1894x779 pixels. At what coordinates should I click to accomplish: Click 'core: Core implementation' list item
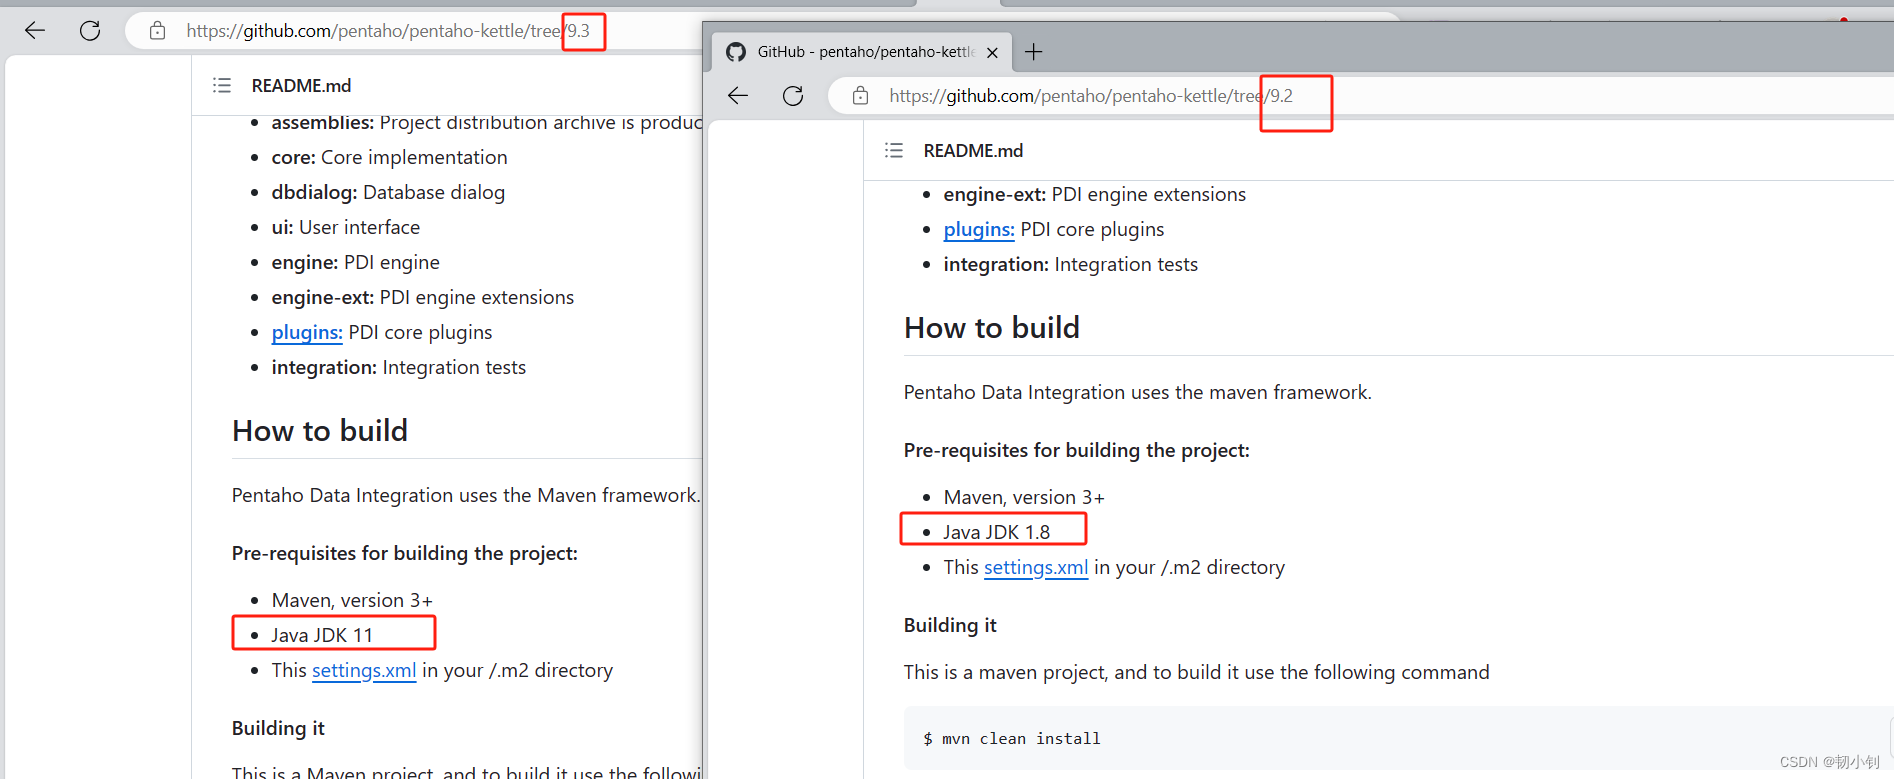pyautogui.click(x=389, y=157)
